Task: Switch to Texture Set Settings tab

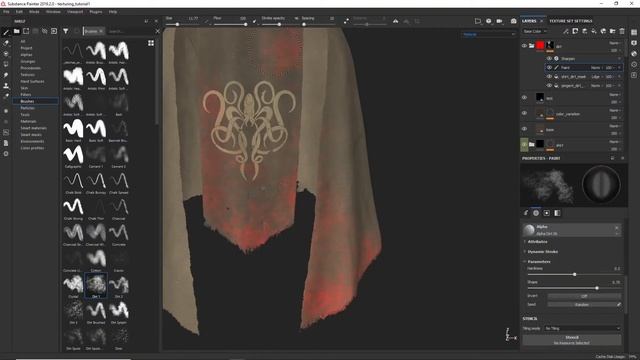Action: tap(571, 21)
